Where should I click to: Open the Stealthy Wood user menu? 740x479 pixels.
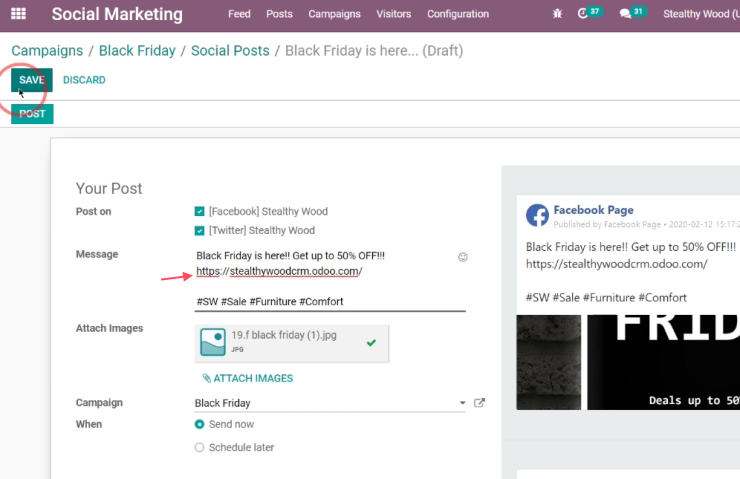pyautogui.click(x=701, y=14)
